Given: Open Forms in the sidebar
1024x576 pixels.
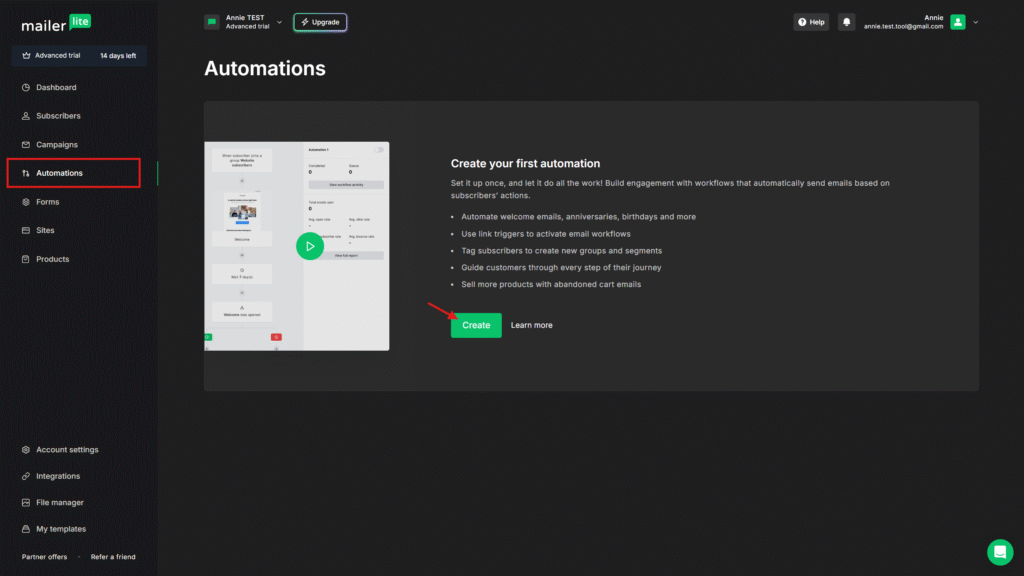Looking at the screenshot, I should pos(47,202).
